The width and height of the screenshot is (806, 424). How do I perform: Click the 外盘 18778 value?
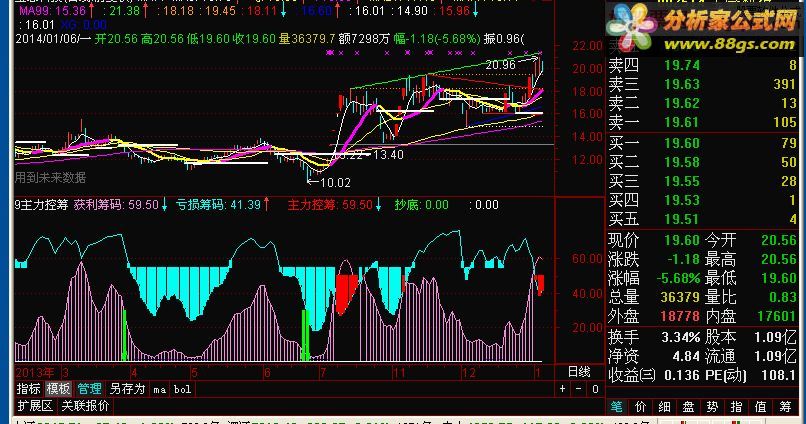(680, 316)
